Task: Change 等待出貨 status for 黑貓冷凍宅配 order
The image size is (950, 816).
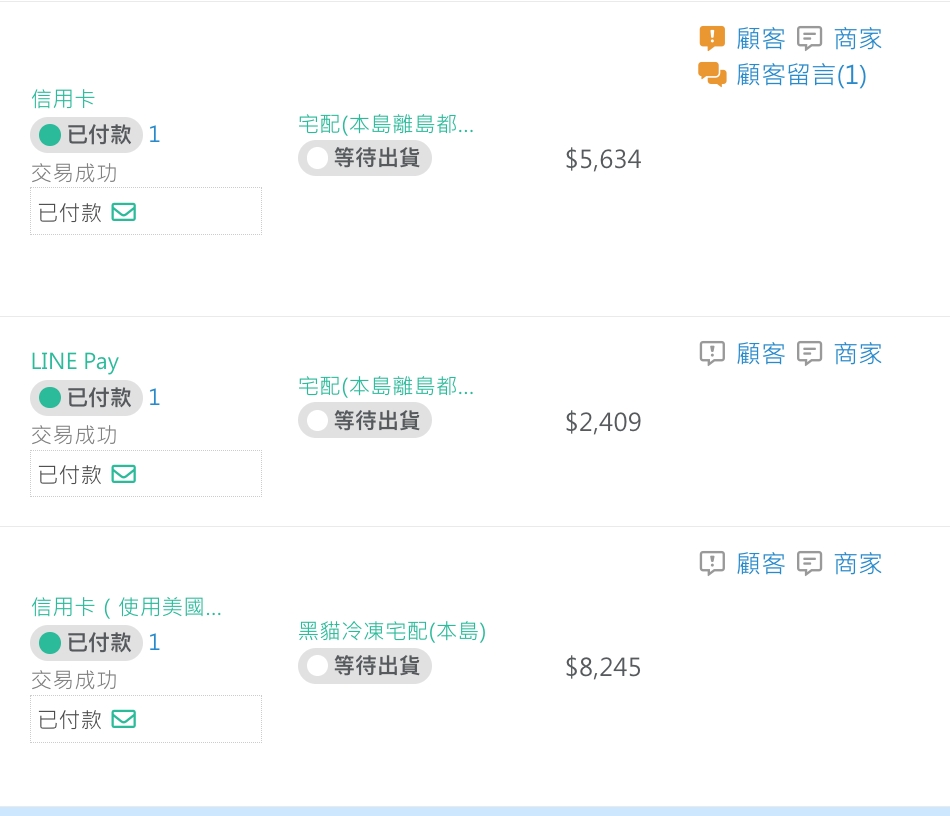Action: pyautogui.click(x=364, y=666)
